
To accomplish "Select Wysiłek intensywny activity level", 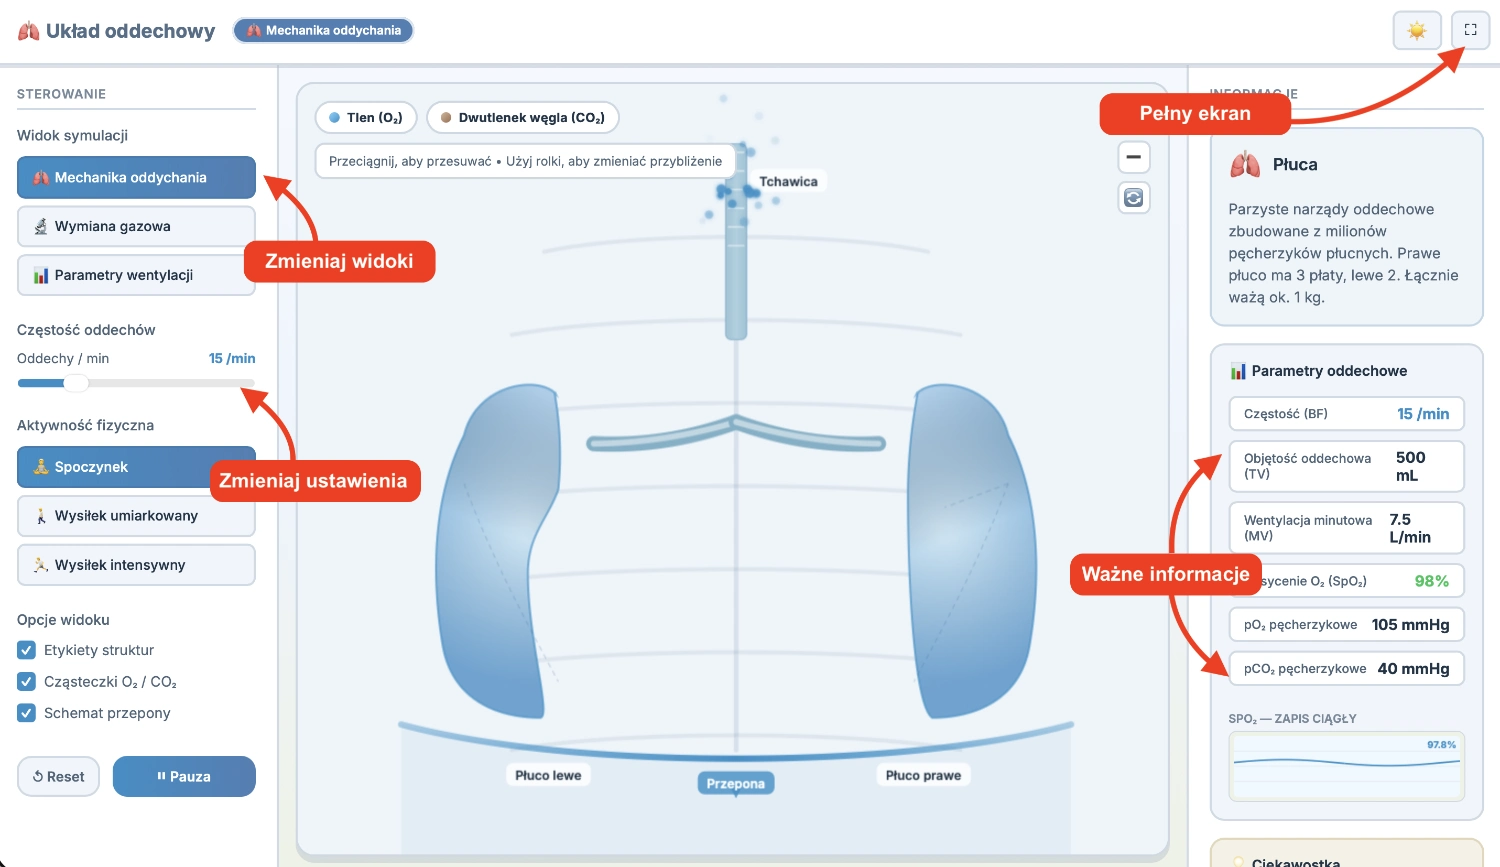I will (x=136, y=565).
